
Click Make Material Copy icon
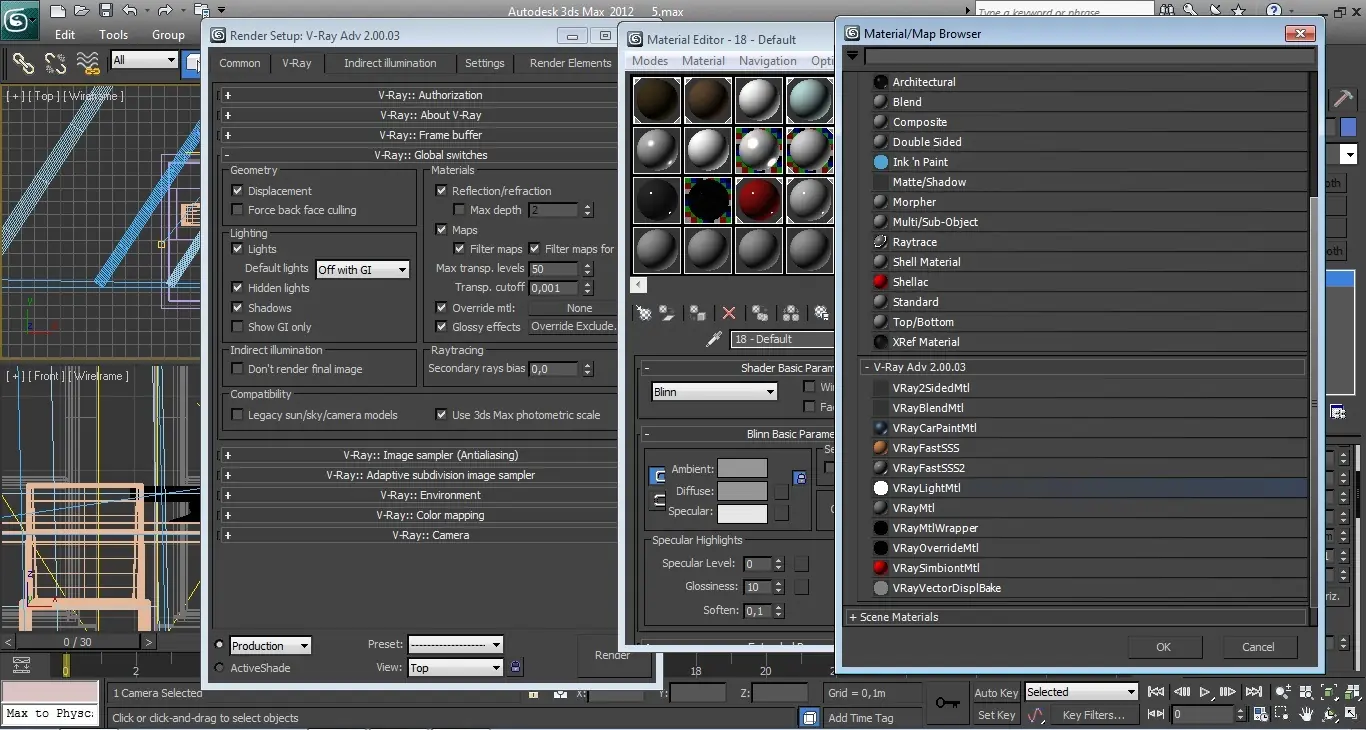pyautogui.click(x=760, y=313)
